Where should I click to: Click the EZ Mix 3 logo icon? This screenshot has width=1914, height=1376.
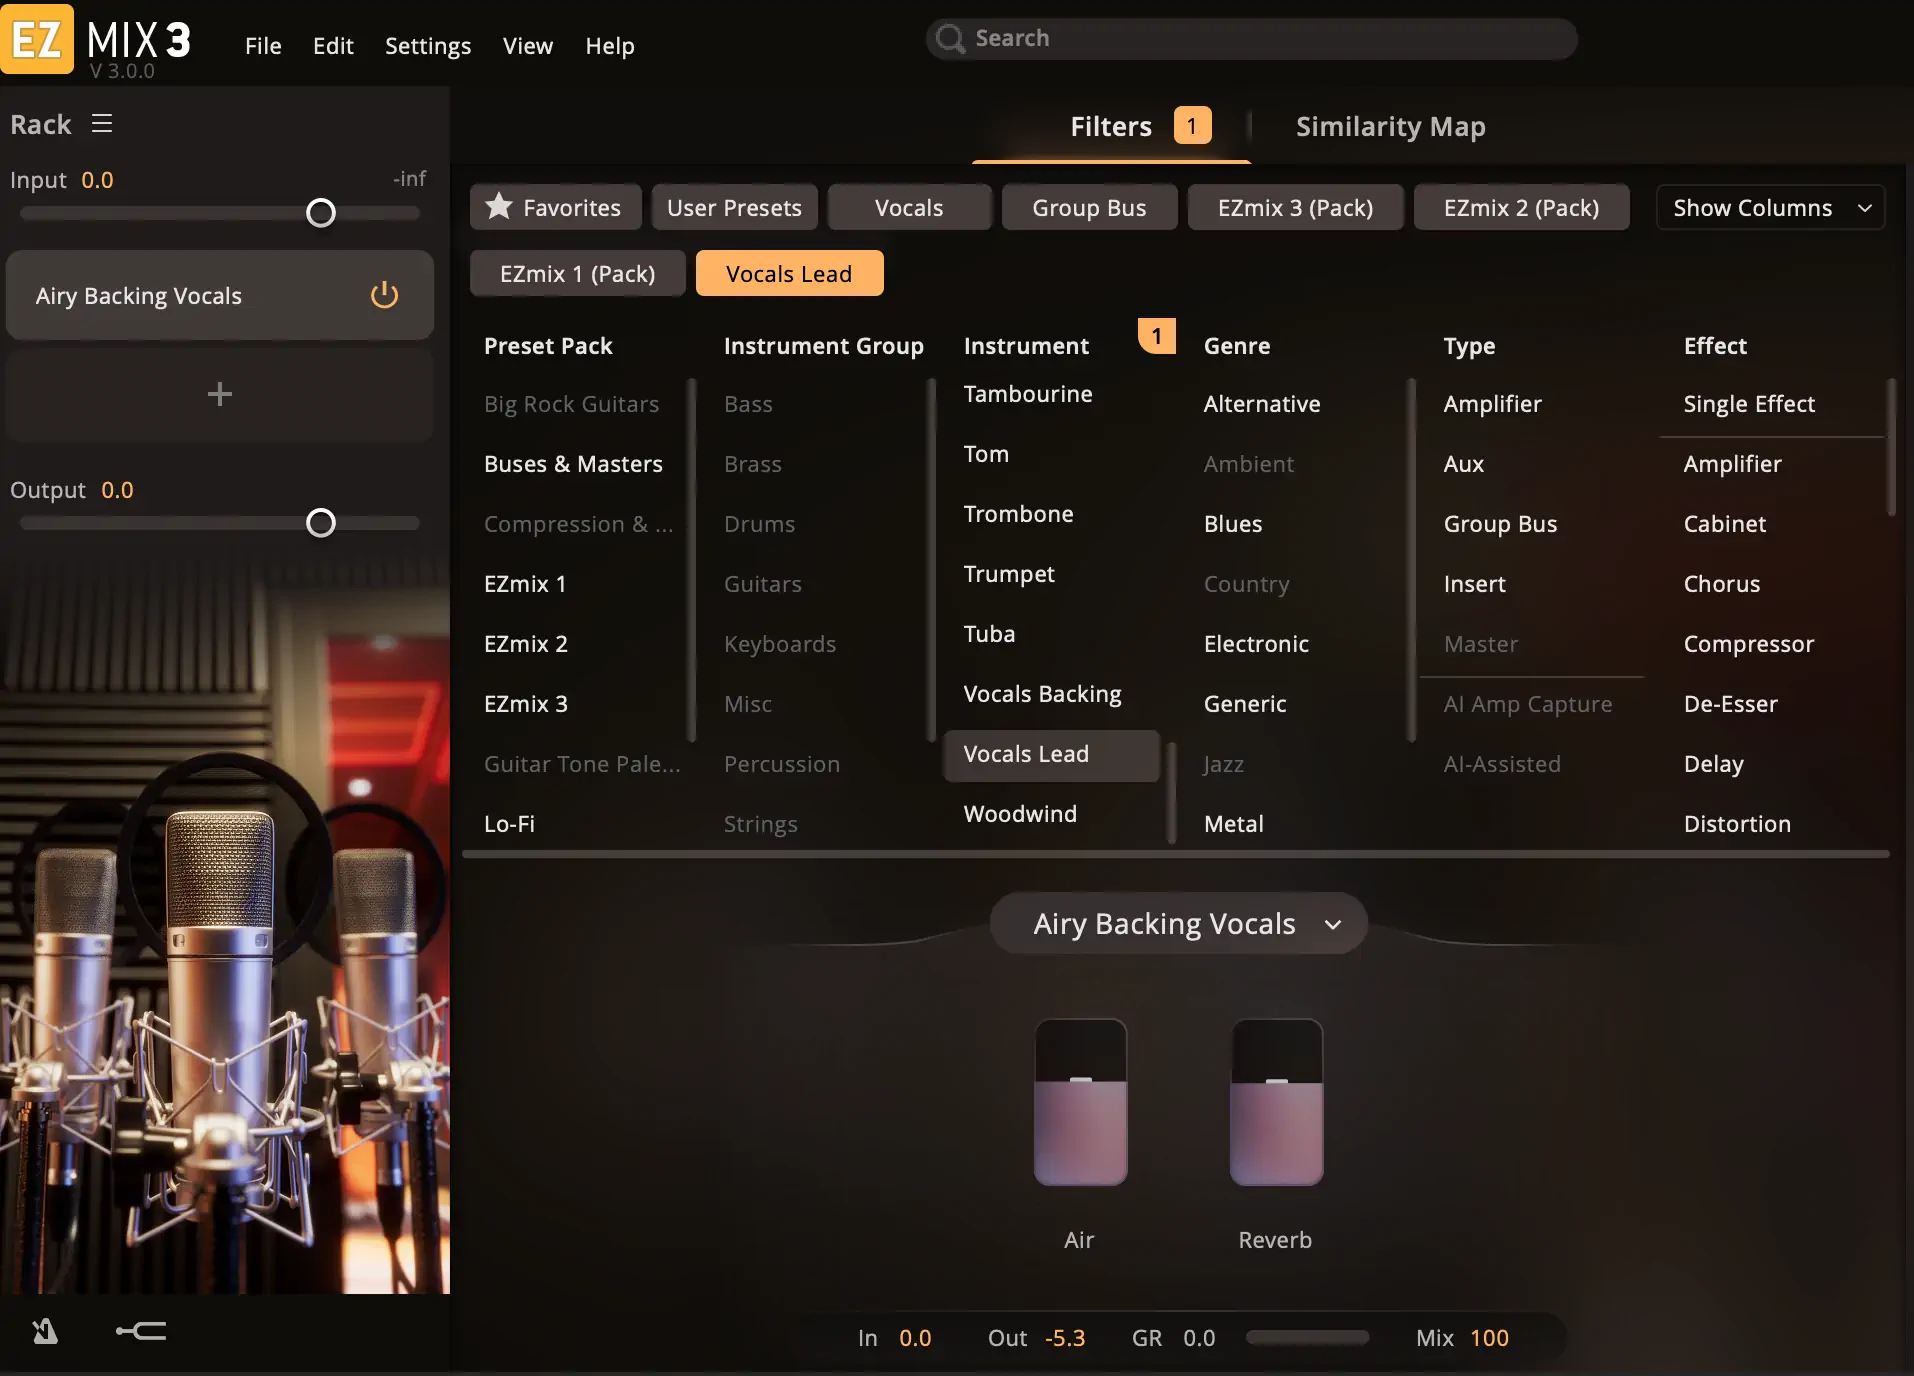point(37,39)
